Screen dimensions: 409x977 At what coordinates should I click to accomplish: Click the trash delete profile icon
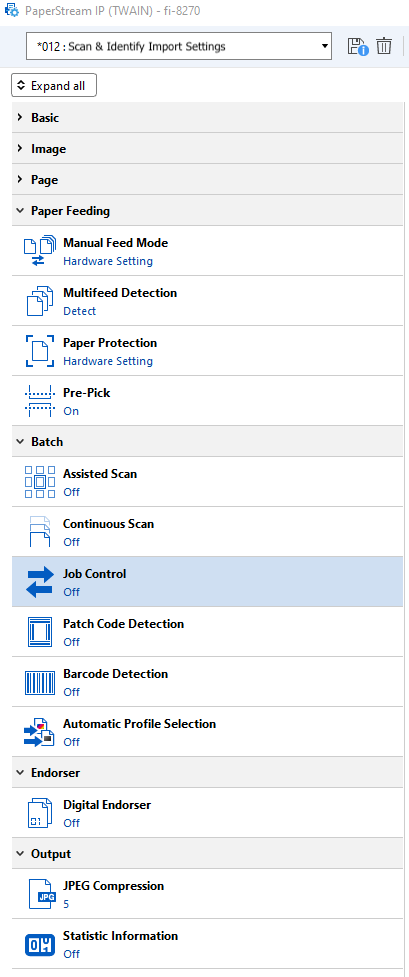[384, 46]
